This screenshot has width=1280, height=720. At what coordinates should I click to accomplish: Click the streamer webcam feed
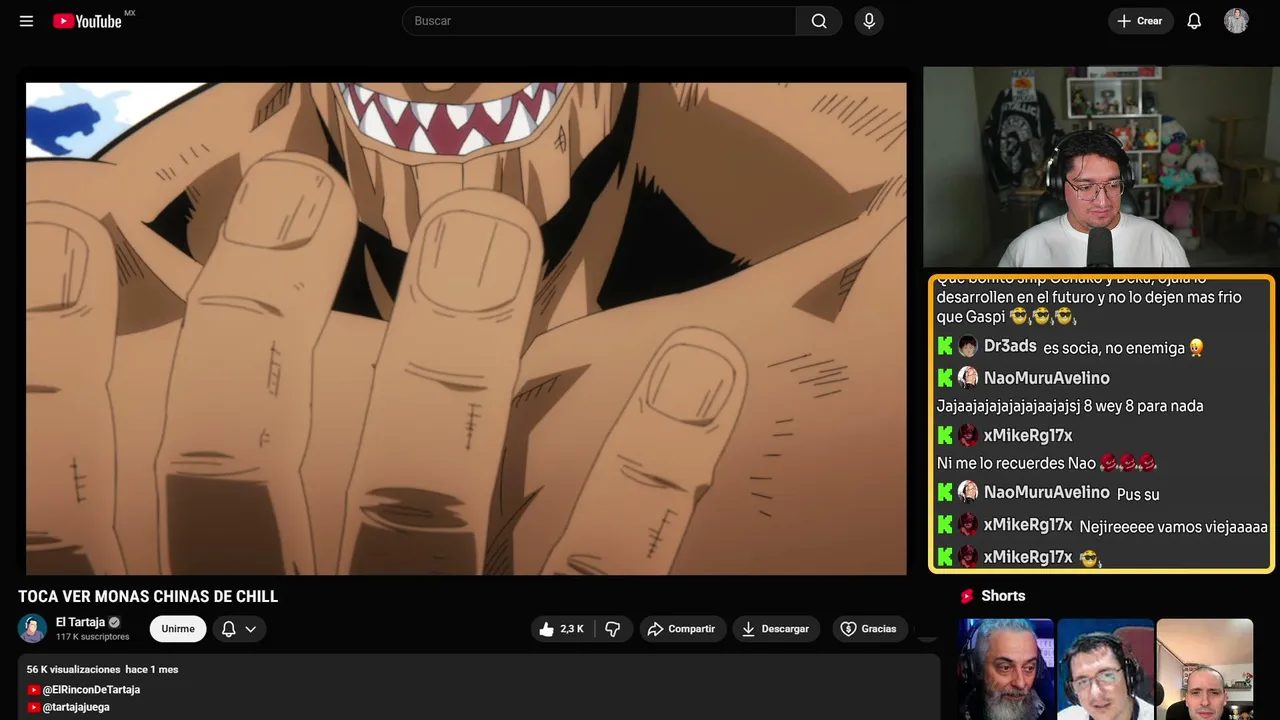(x=1101, y=167)
